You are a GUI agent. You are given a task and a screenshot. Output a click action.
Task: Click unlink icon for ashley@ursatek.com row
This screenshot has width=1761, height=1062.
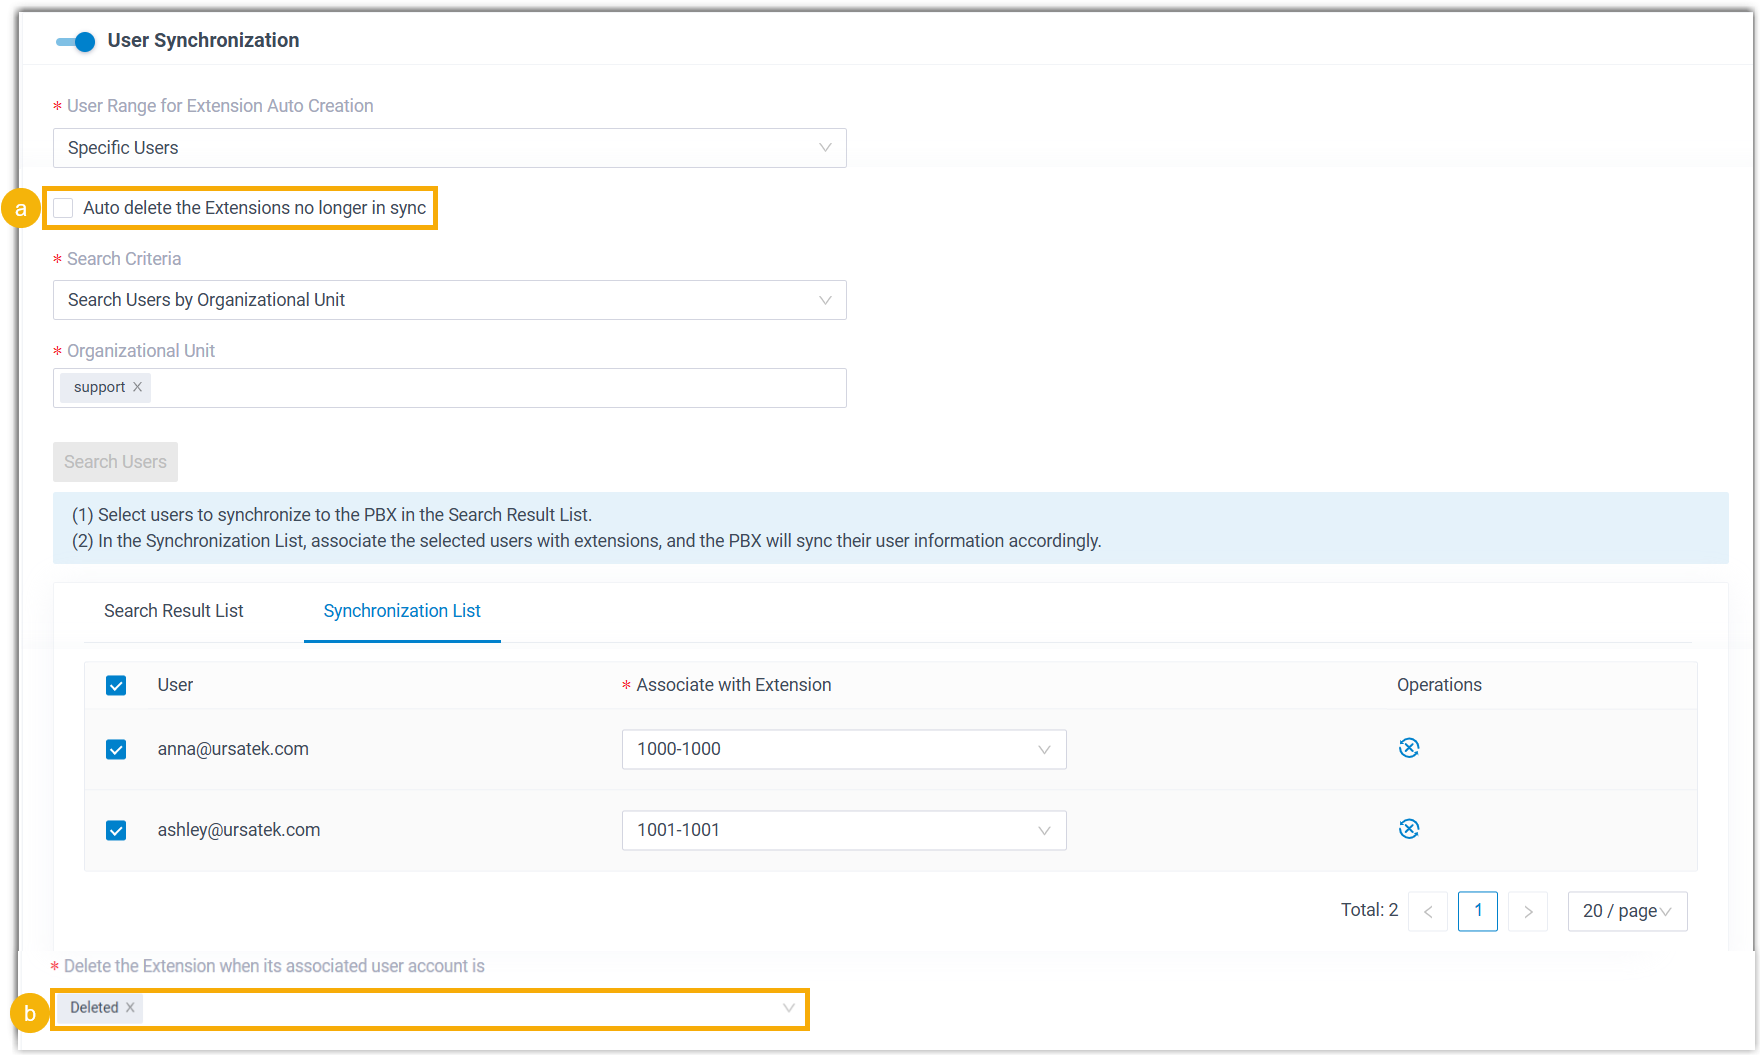pos(1408,829)
